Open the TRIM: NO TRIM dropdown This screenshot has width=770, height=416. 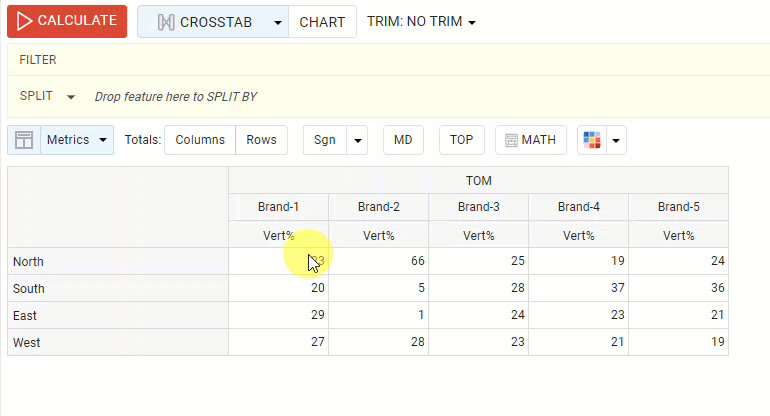421,22
